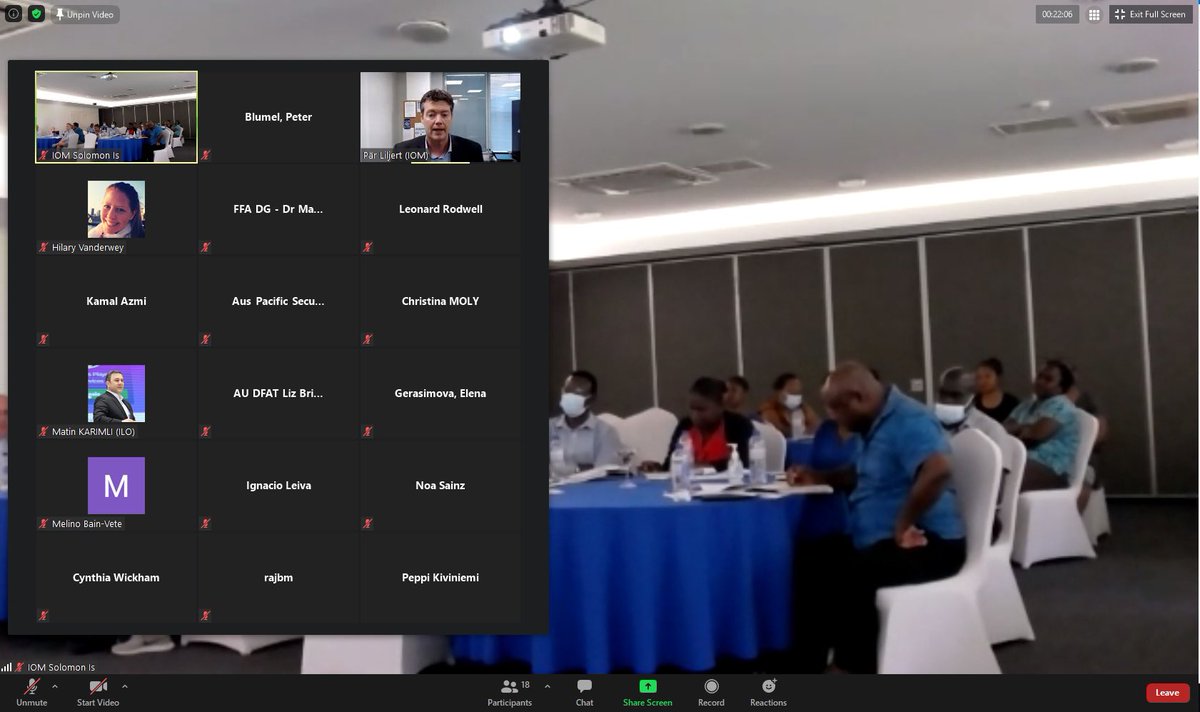Viewport: 1200px width, 712px height.
Task: Select the IOM Solomon Is video tile
Action: point(116,116)
